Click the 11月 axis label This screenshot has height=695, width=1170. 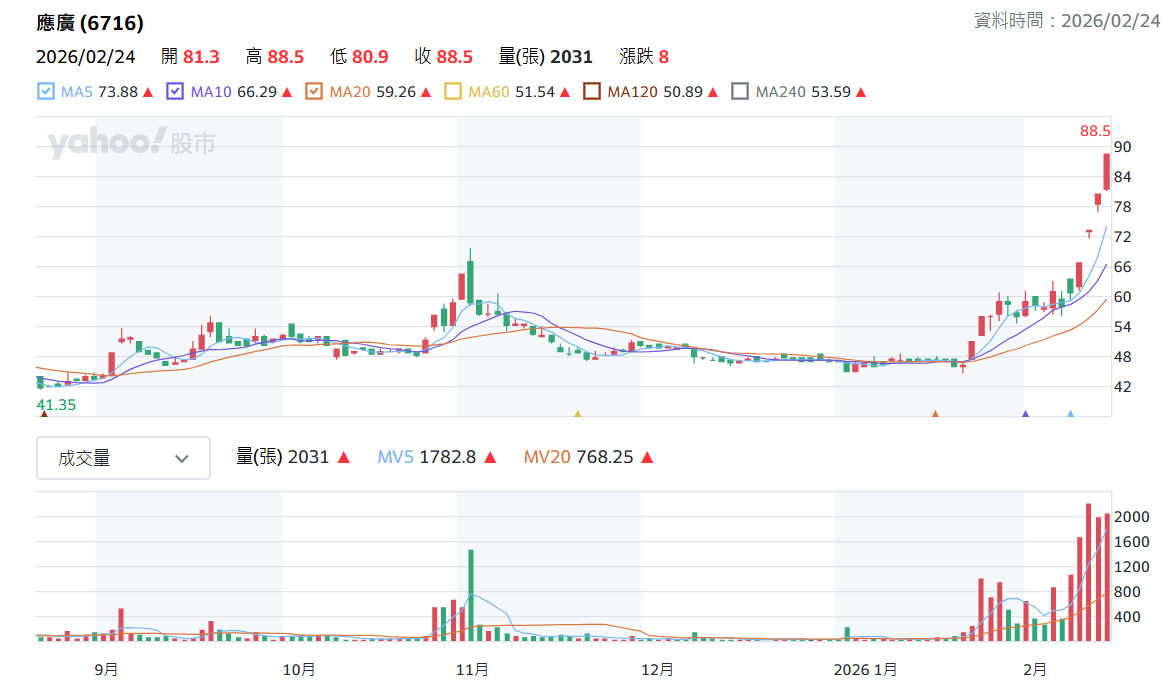(472, 670)
